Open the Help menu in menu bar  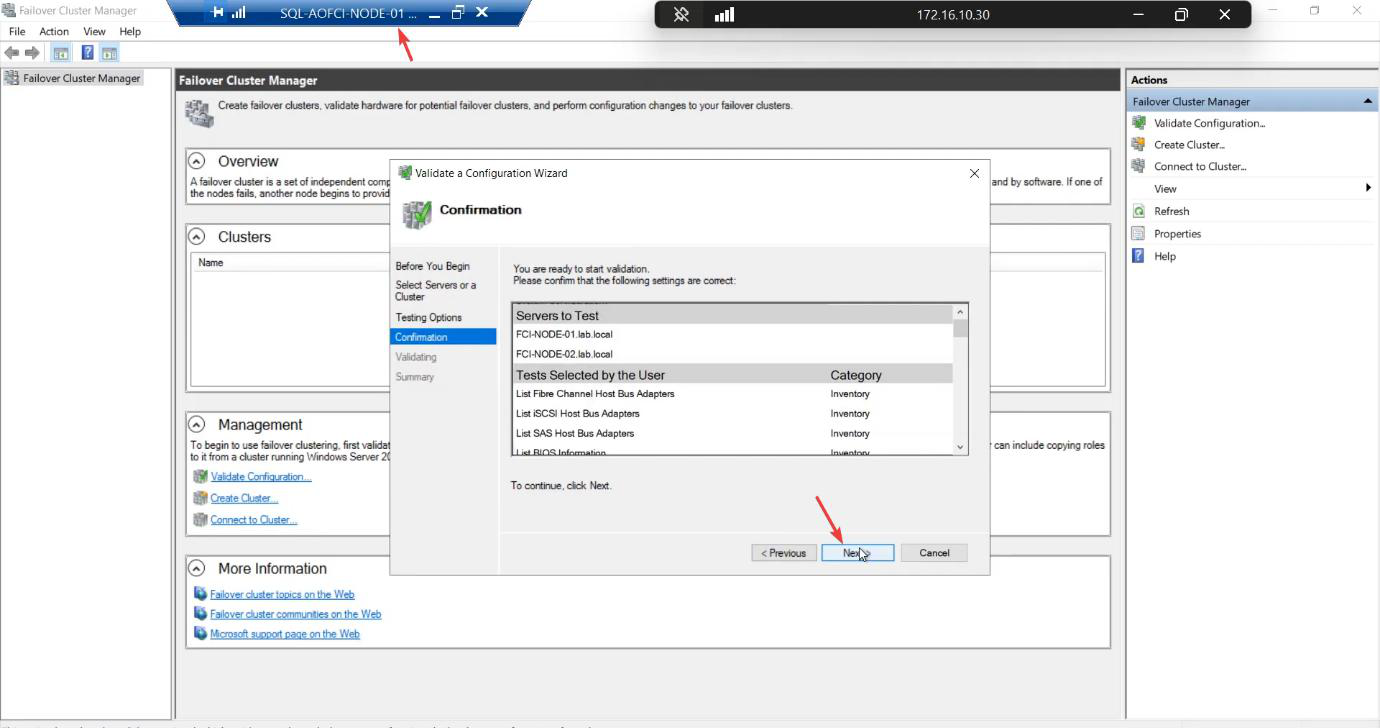coord(130,32)
